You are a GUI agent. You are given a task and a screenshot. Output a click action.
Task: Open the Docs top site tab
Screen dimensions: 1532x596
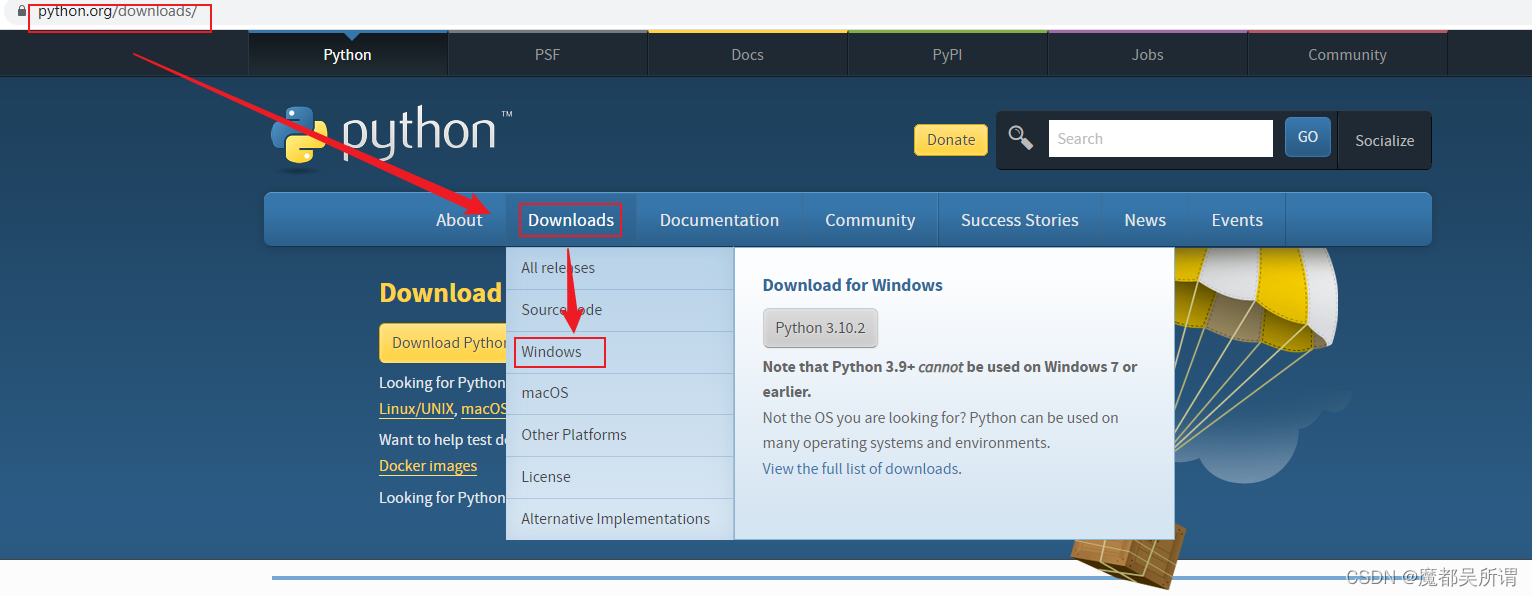(748, 54)
